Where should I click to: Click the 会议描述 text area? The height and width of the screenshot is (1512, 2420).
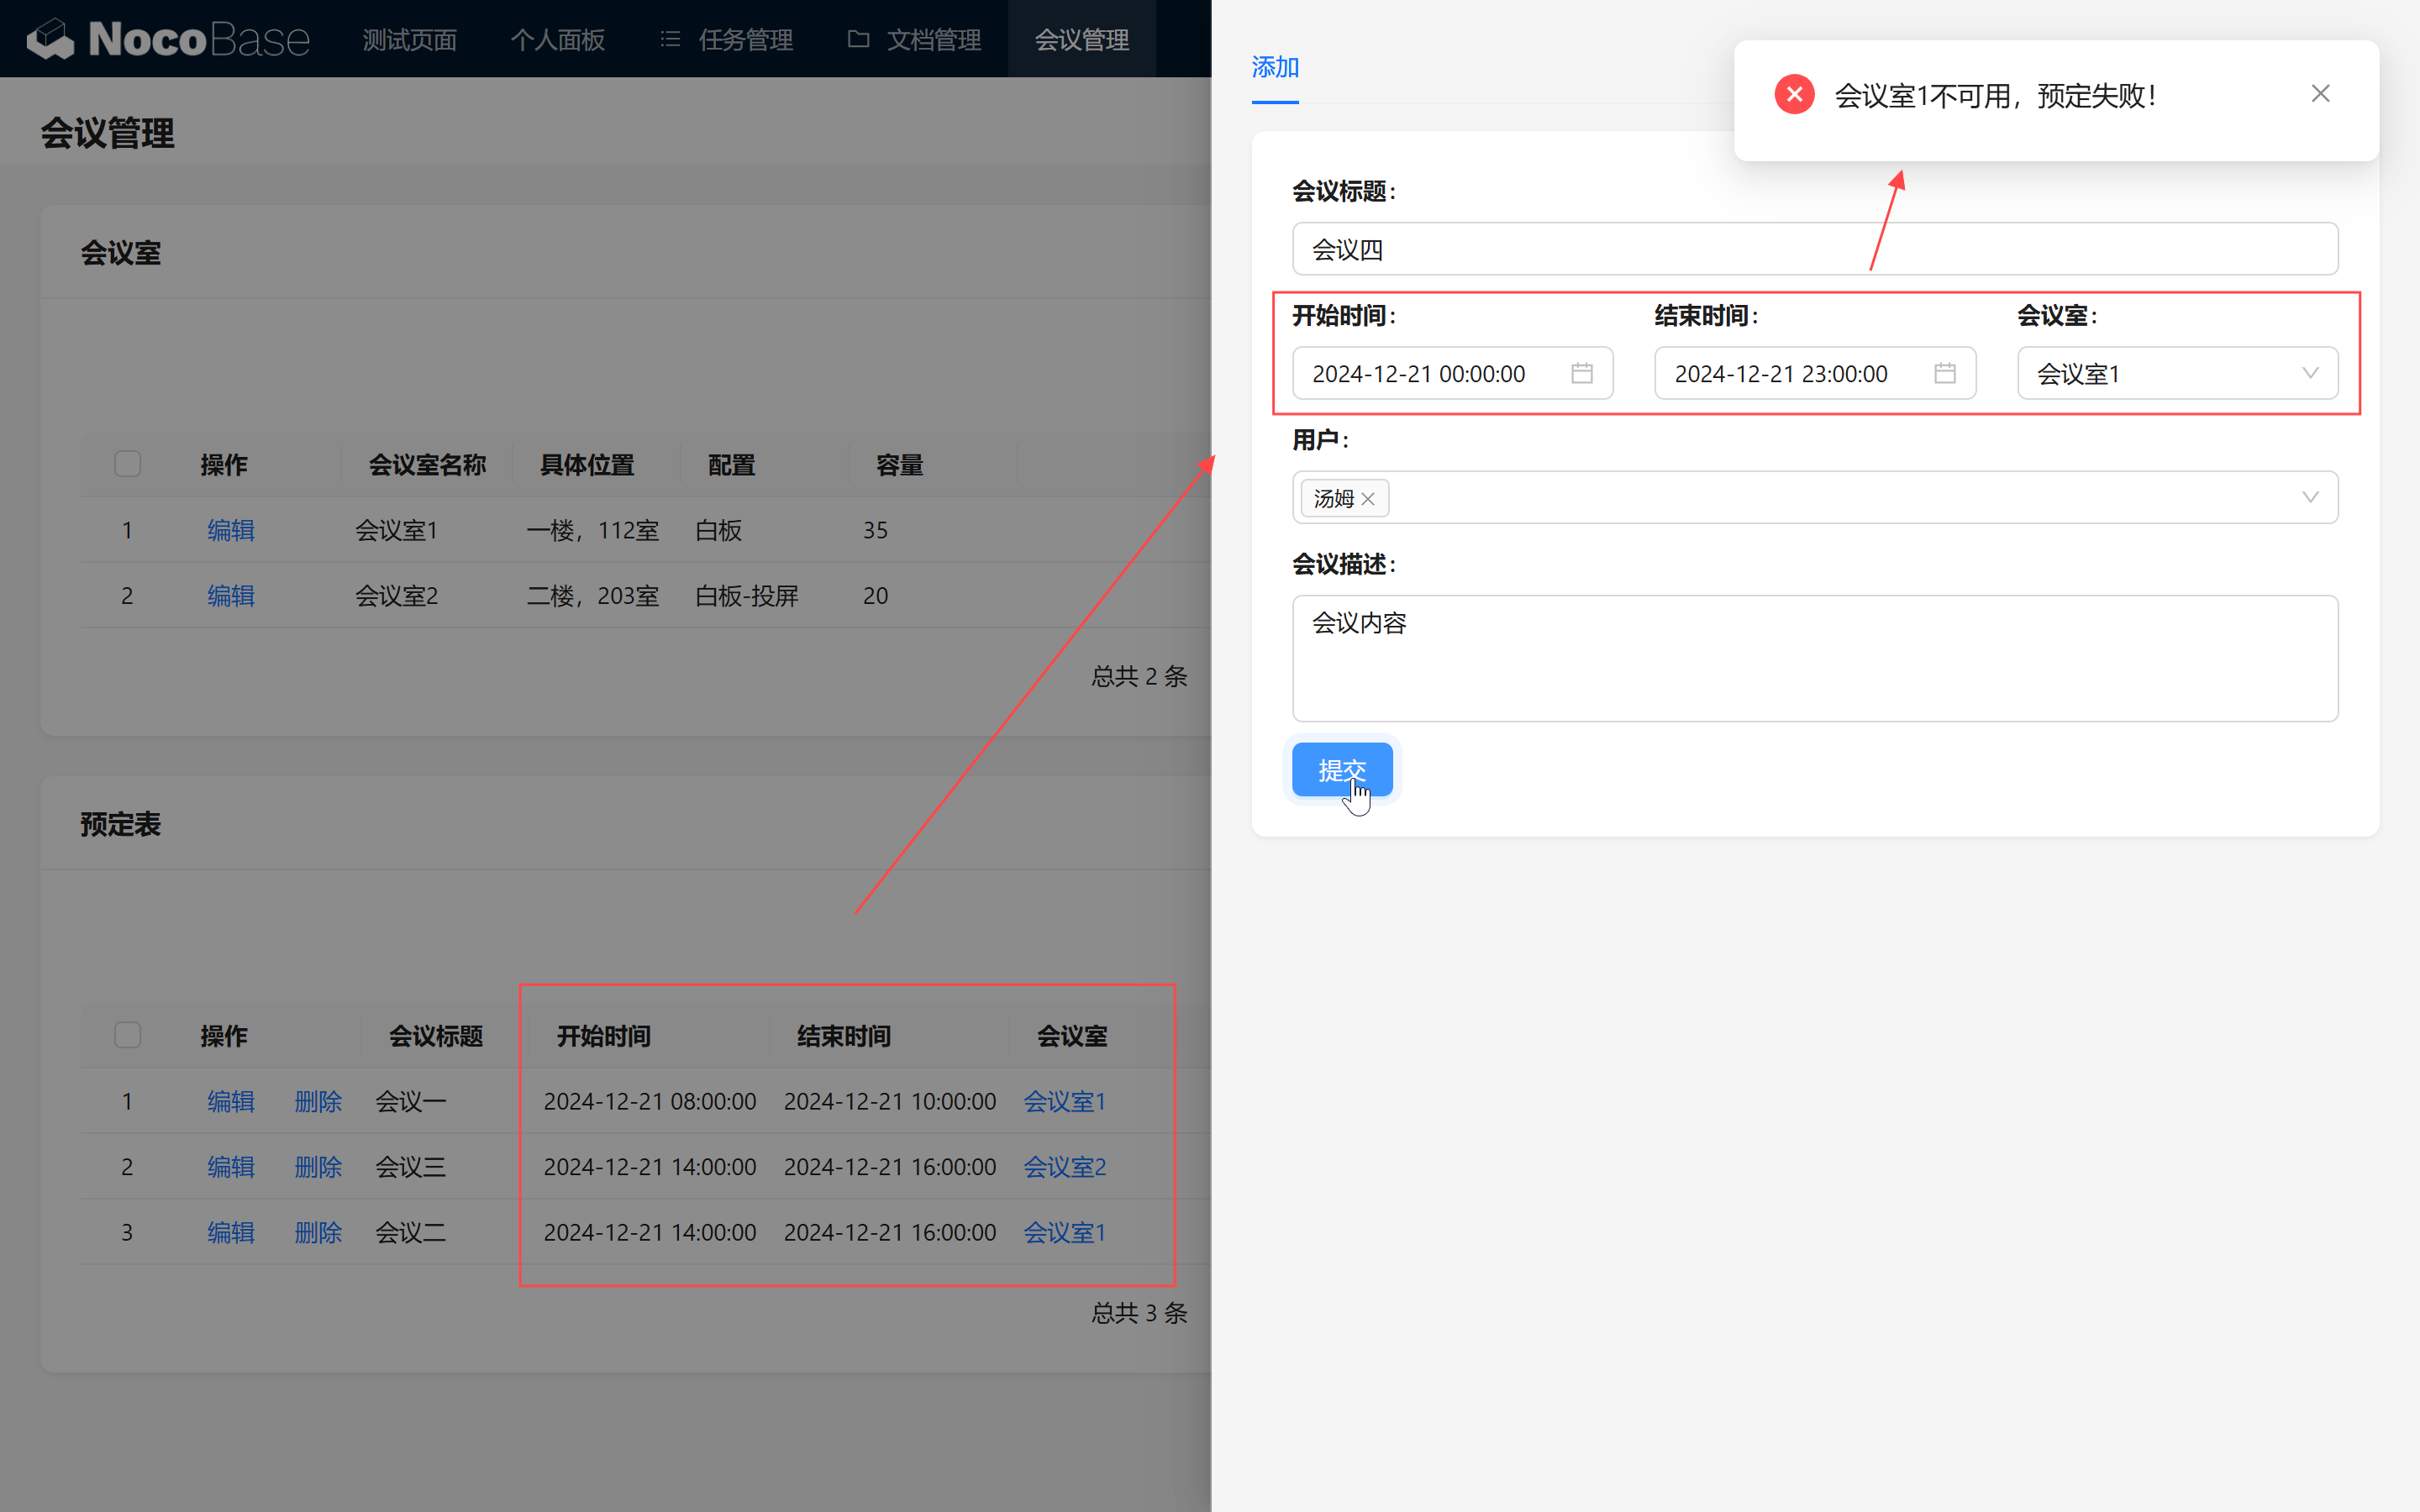point(1813,658)
